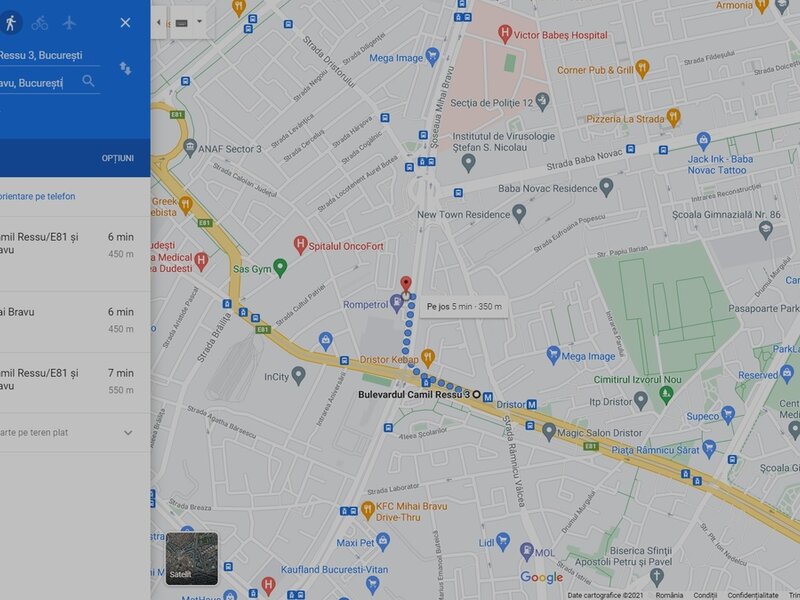Toggle the Satelit map layer thumbnail
Viewport: 800px width, 600px height.
192,558
